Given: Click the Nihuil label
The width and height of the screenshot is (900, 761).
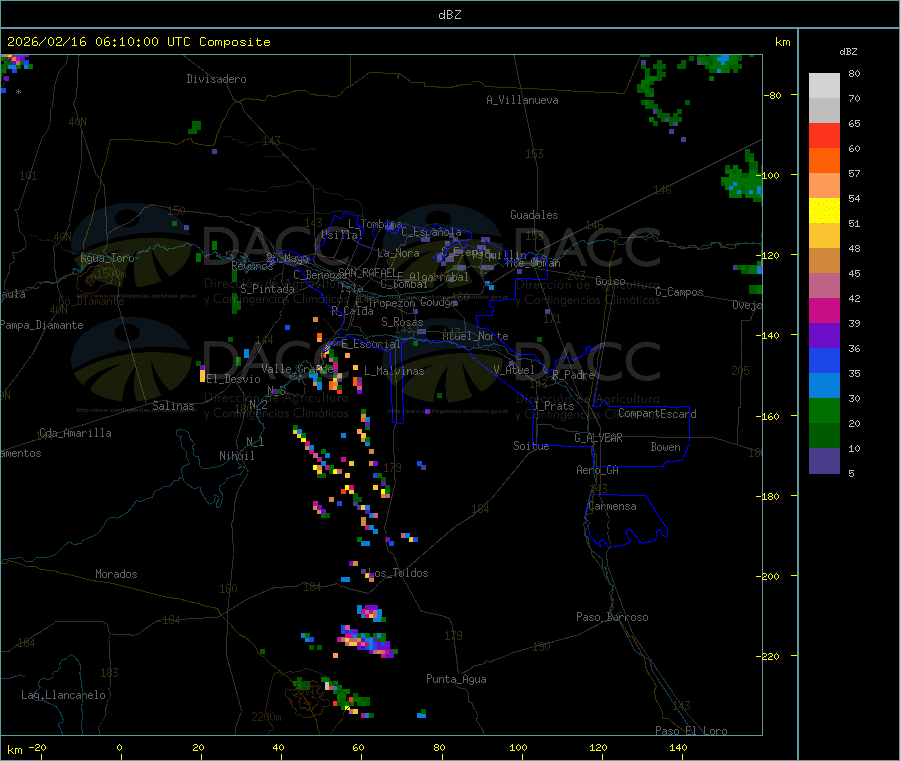Looking at the screenshot, I should 236,456.
